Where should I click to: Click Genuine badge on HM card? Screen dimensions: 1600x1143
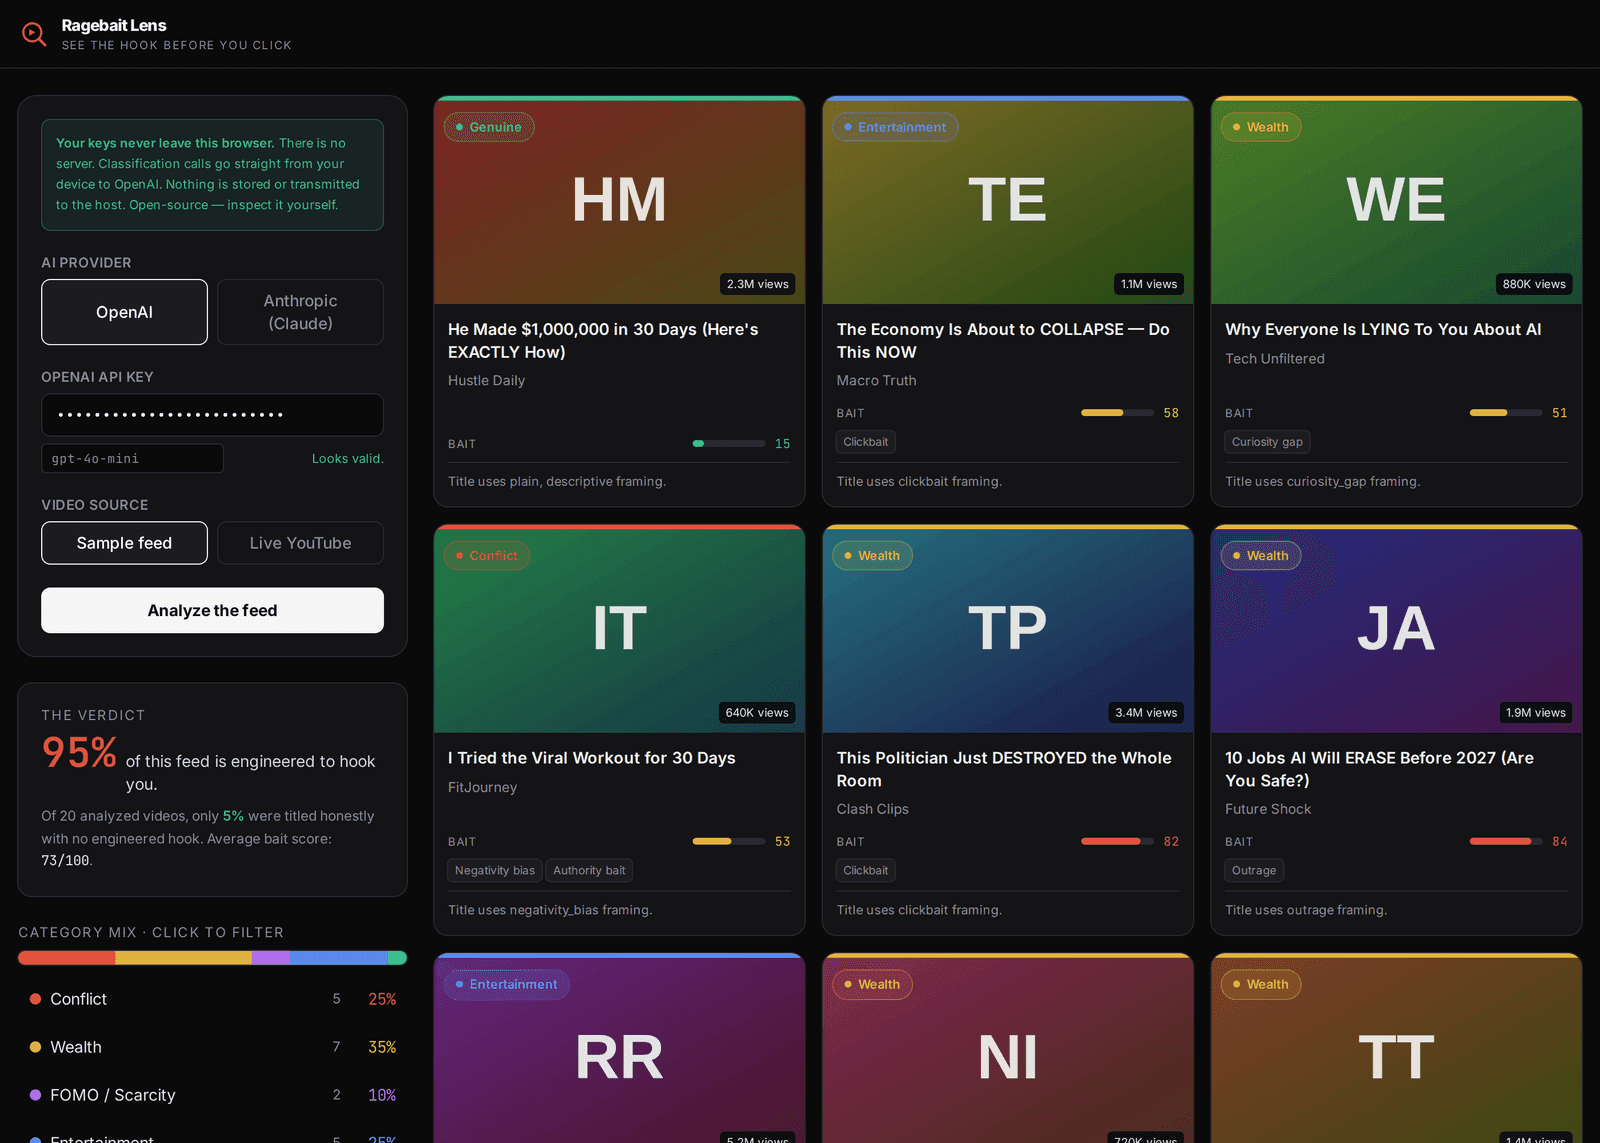(x=489, y=127)
